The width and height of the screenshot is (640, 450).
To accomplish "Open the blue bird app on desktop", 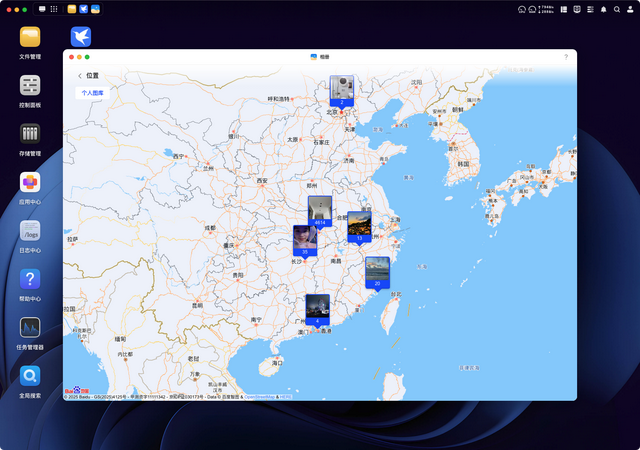I will pos(81,37).
